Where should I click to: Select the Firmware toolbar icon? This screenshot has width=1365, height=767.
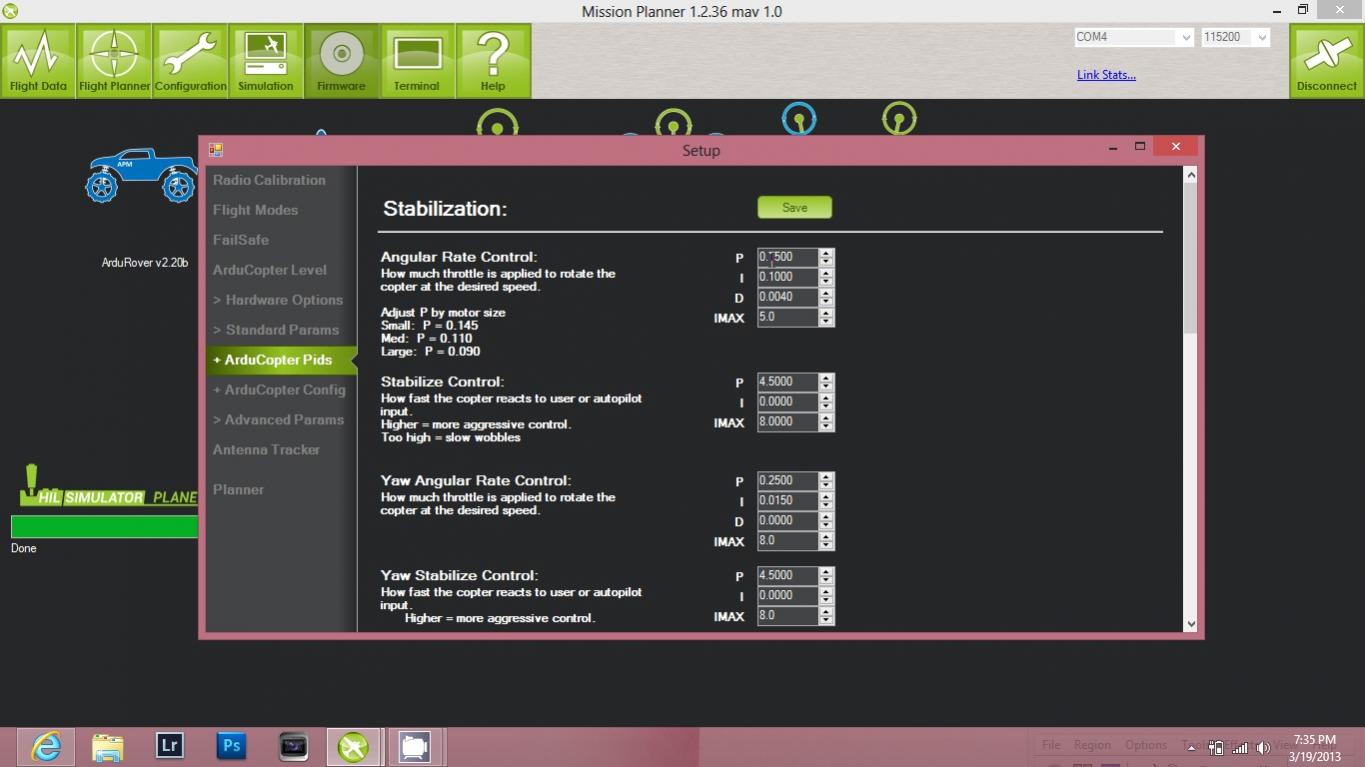coord(341,61)
